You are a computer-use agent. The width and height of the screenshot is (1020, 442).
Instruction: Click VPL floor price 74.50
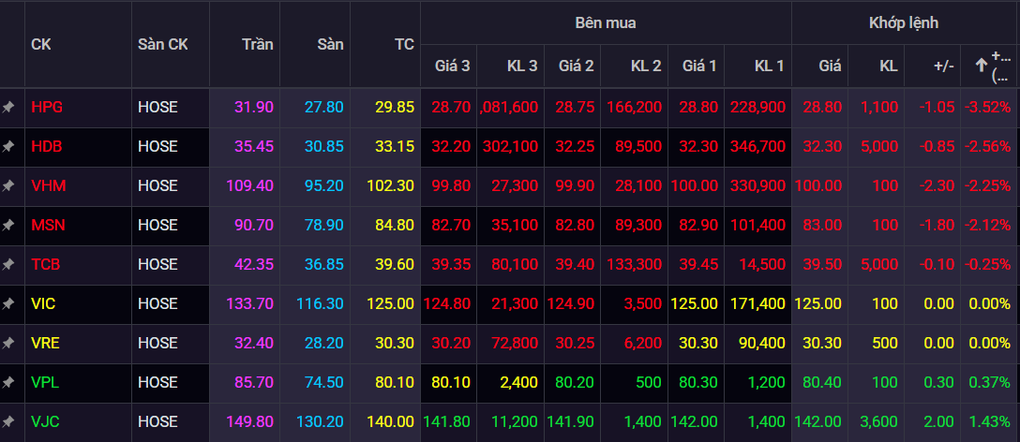tap(324, 382)
